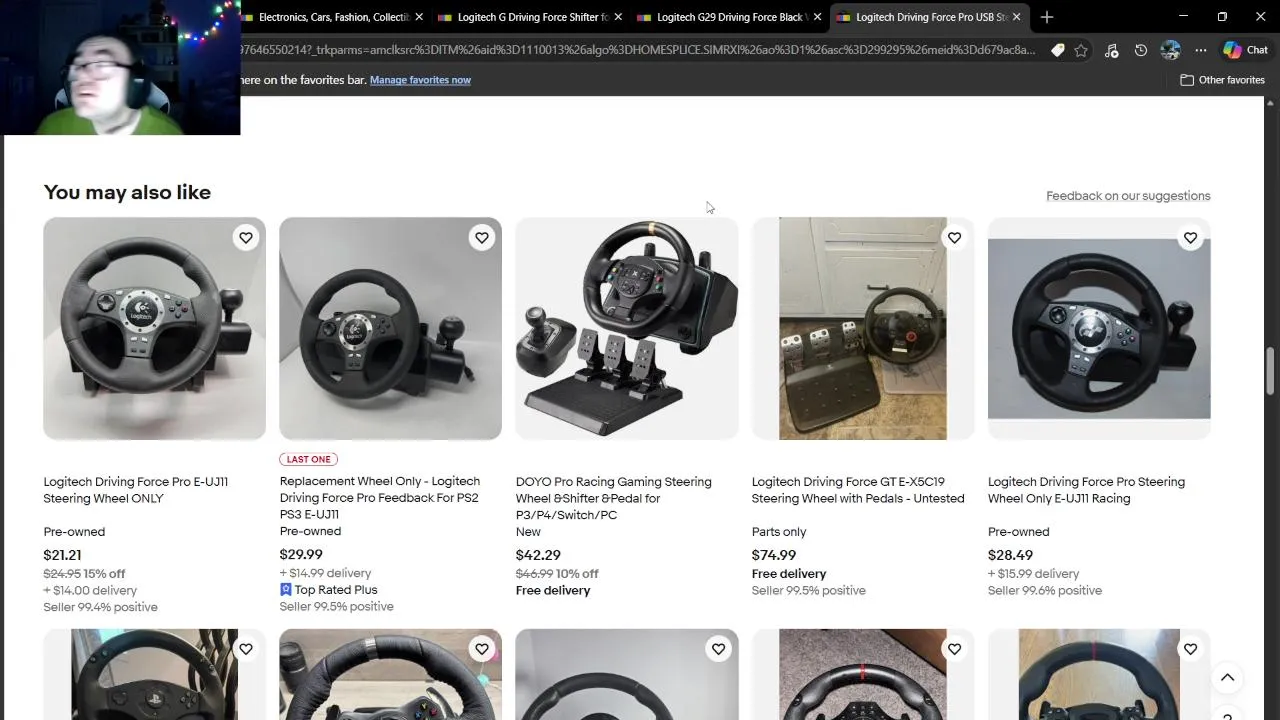This screenshot has height=720, width=1280.
Task: Open Copilot Chat in the toolbar
Action: tap(1245, 50)
